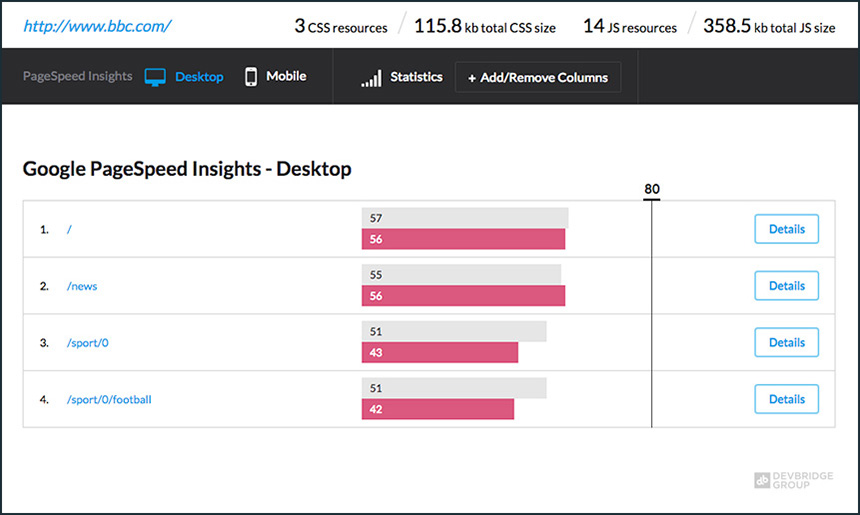Open the /sport/0 page link

click(88, 343)
